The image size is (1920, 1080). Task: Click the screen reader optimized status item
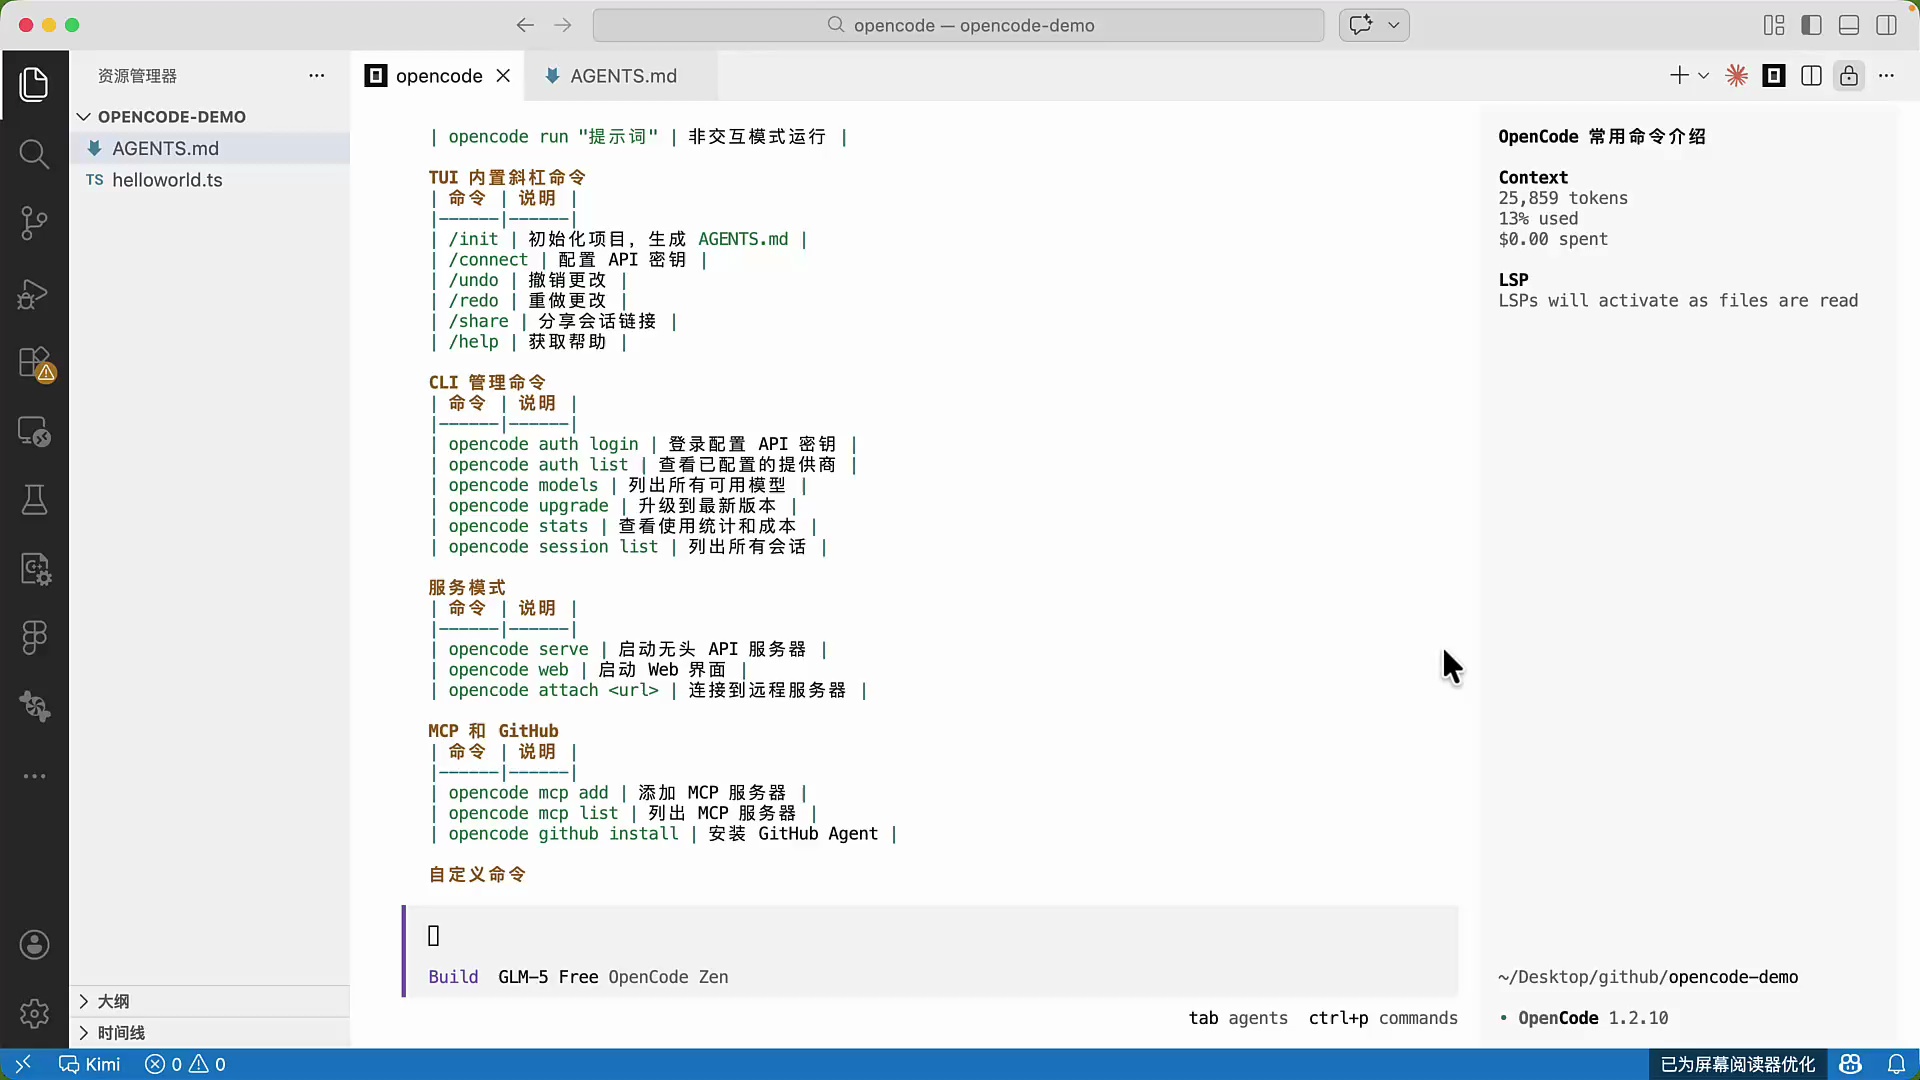[x=1737, y=1064]
